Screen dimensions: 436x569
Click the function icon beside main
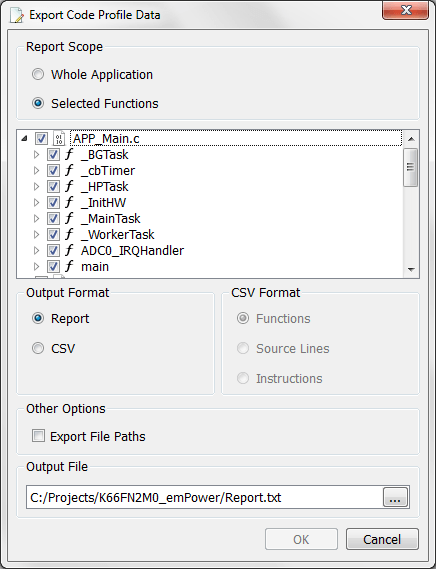pyautogui.click(x=69, y=266)
